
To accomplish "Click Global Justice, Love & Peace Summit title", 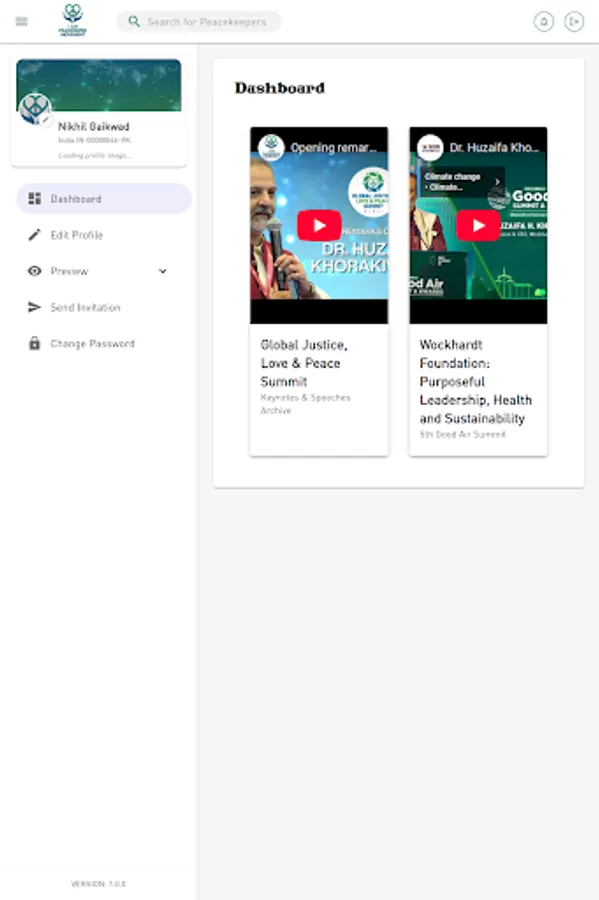I will (304, 363).
